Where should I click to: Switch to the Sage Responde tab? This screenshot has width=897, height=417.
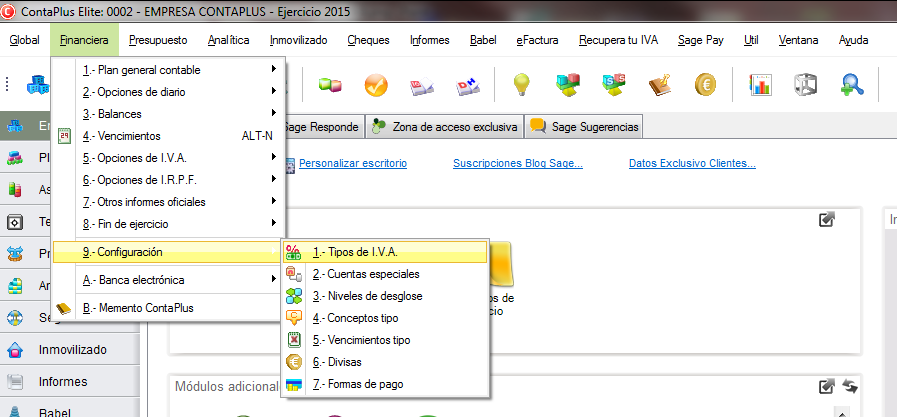[x=323, y=127]
